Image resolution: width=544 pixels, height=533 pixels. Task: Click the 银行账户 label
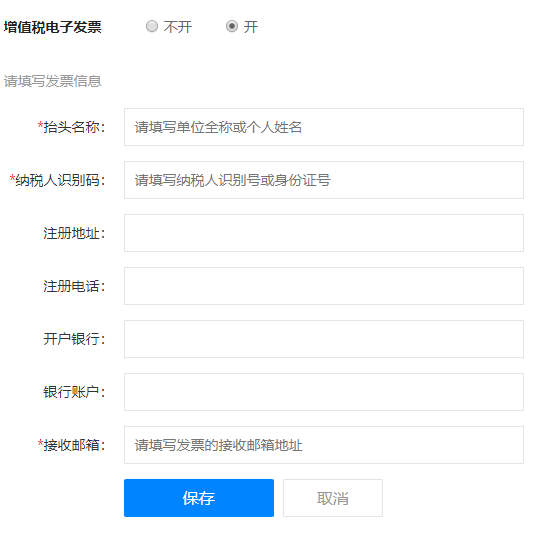[x=74, y=392]
